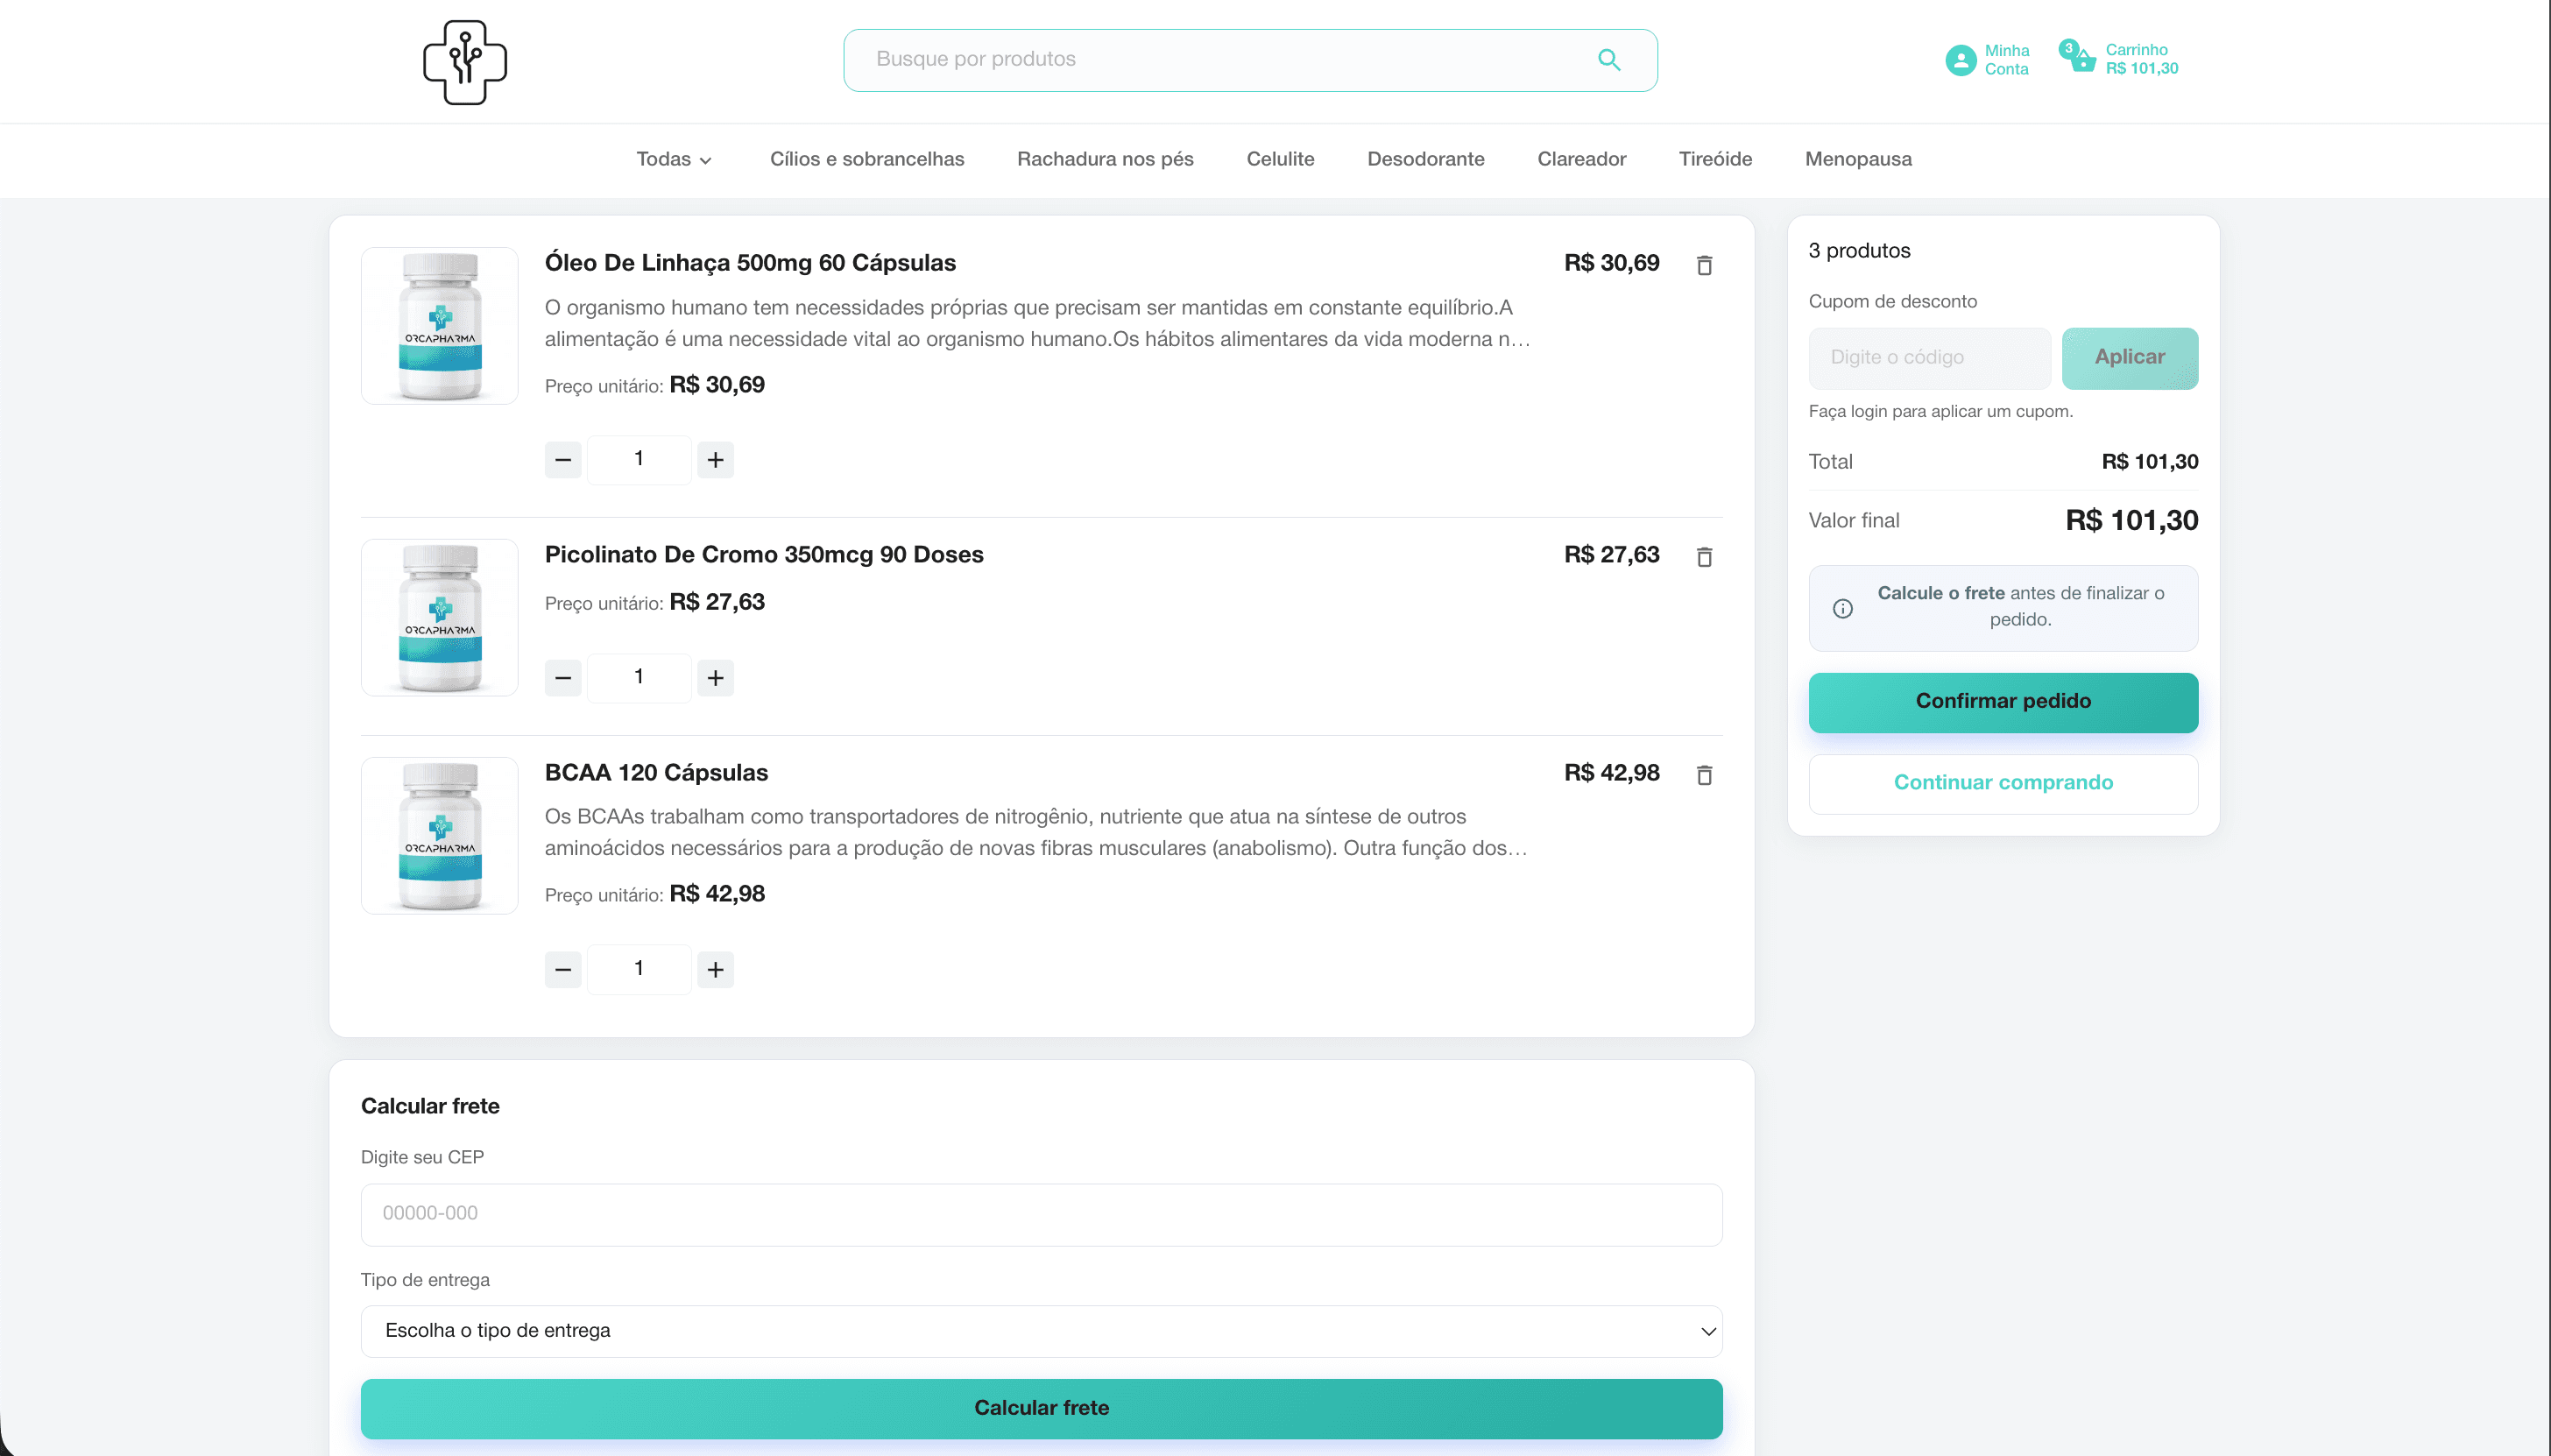Image resolution: width=2551 pixels, height=1456 pixels.
Task: Select the Celulite category
Action: 1280,159
